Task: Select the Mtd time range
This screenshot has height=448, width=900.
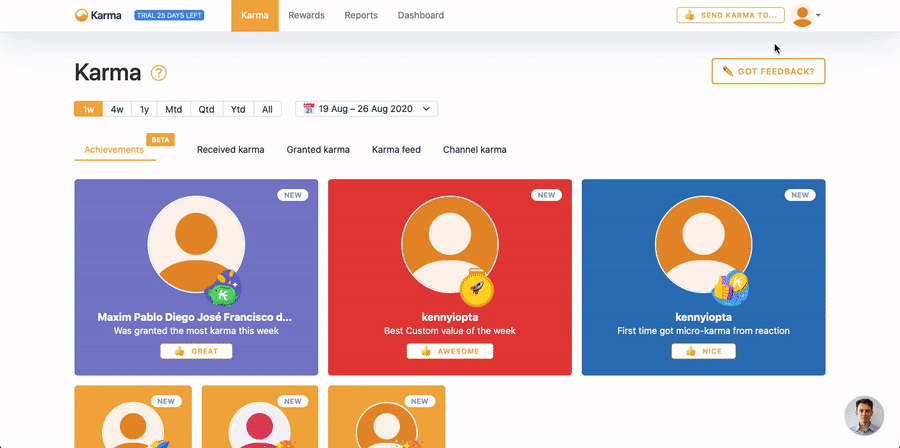Action: pyautogui.click(x=174, y=109)
